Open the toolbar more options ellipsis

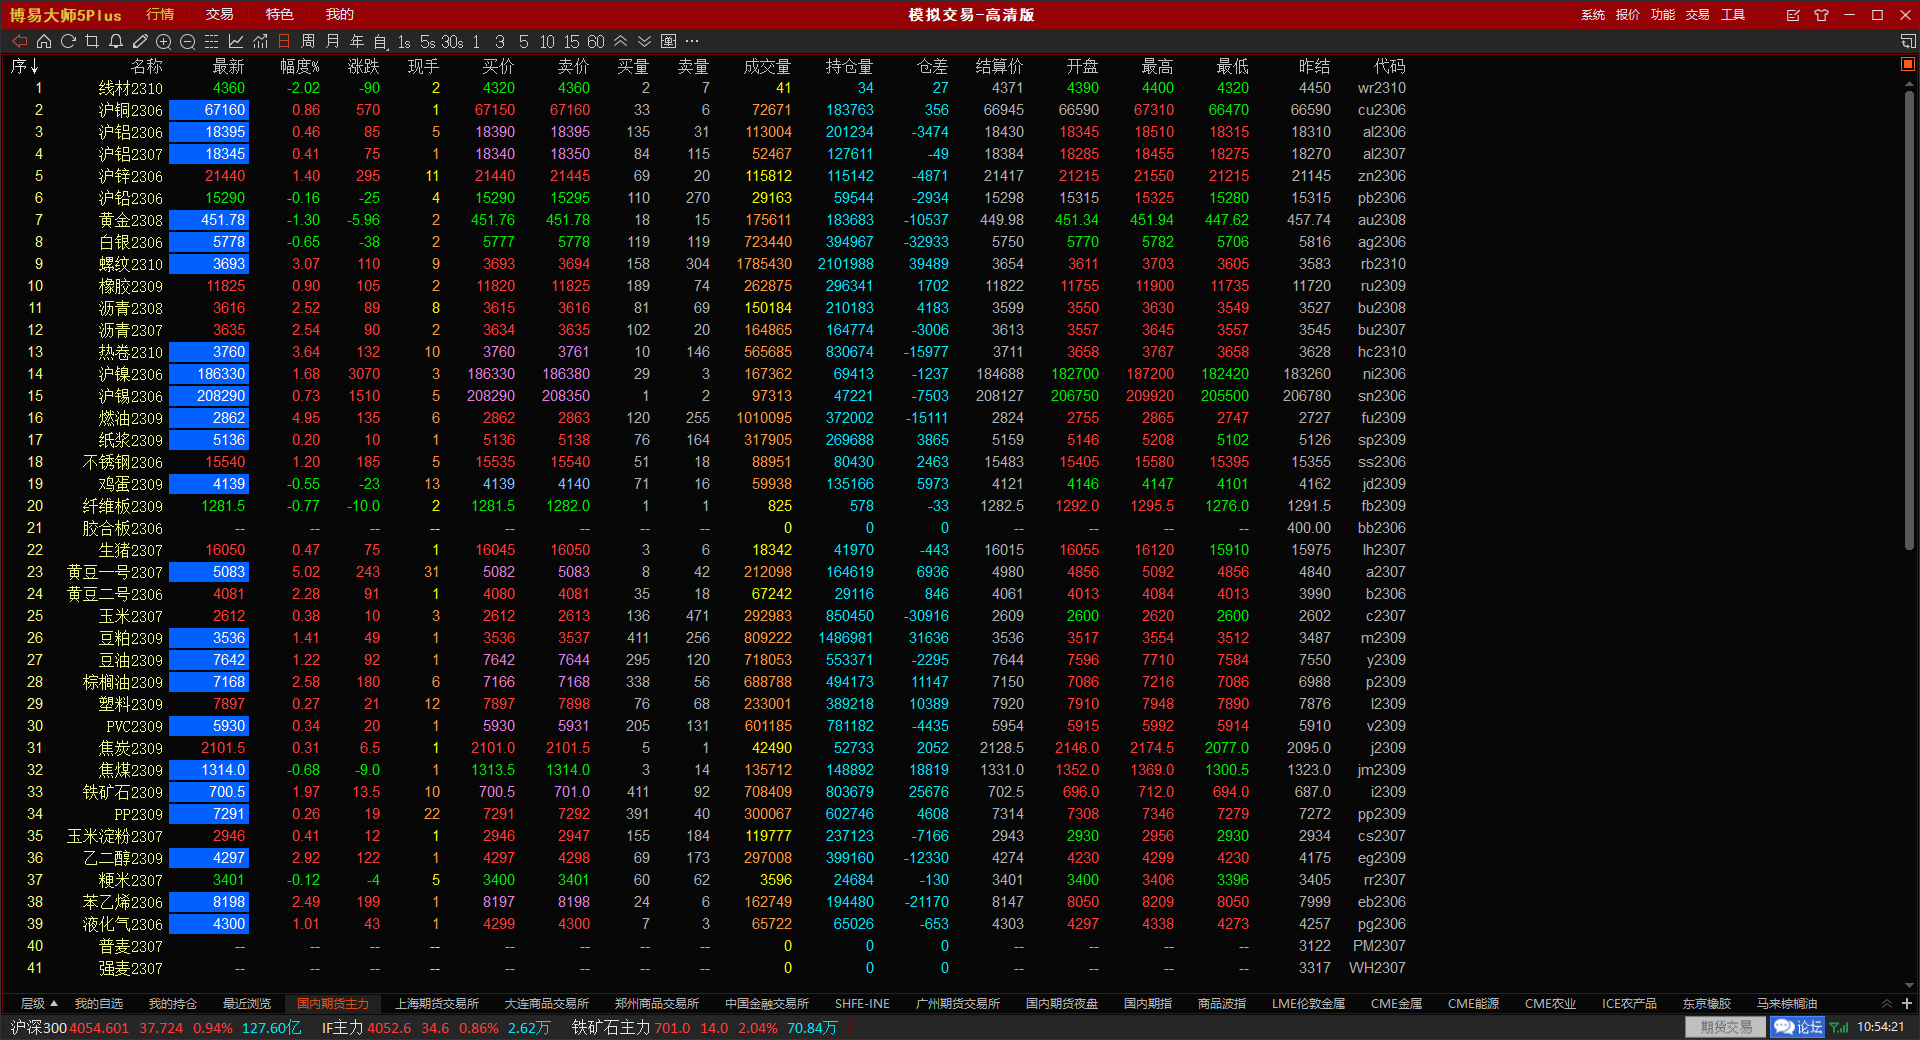tap(692, 41)
